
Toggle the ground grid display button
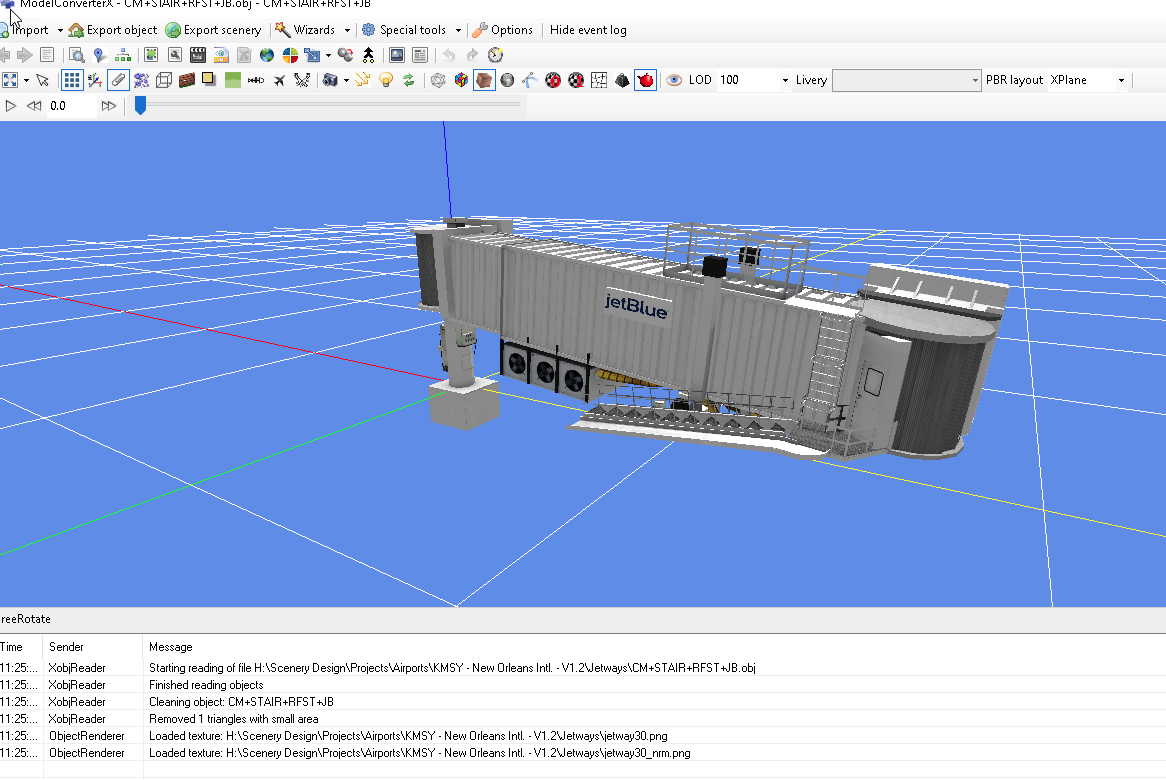72,80
